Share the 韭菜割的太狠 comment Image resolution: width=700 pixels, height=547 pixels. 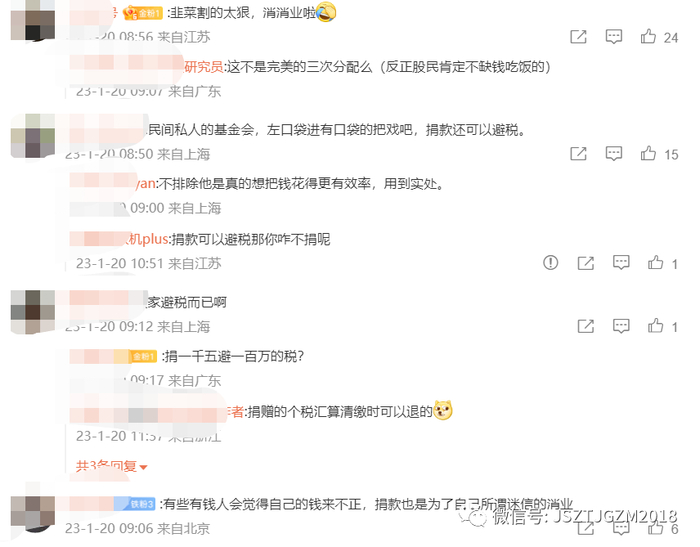[579, 37]
